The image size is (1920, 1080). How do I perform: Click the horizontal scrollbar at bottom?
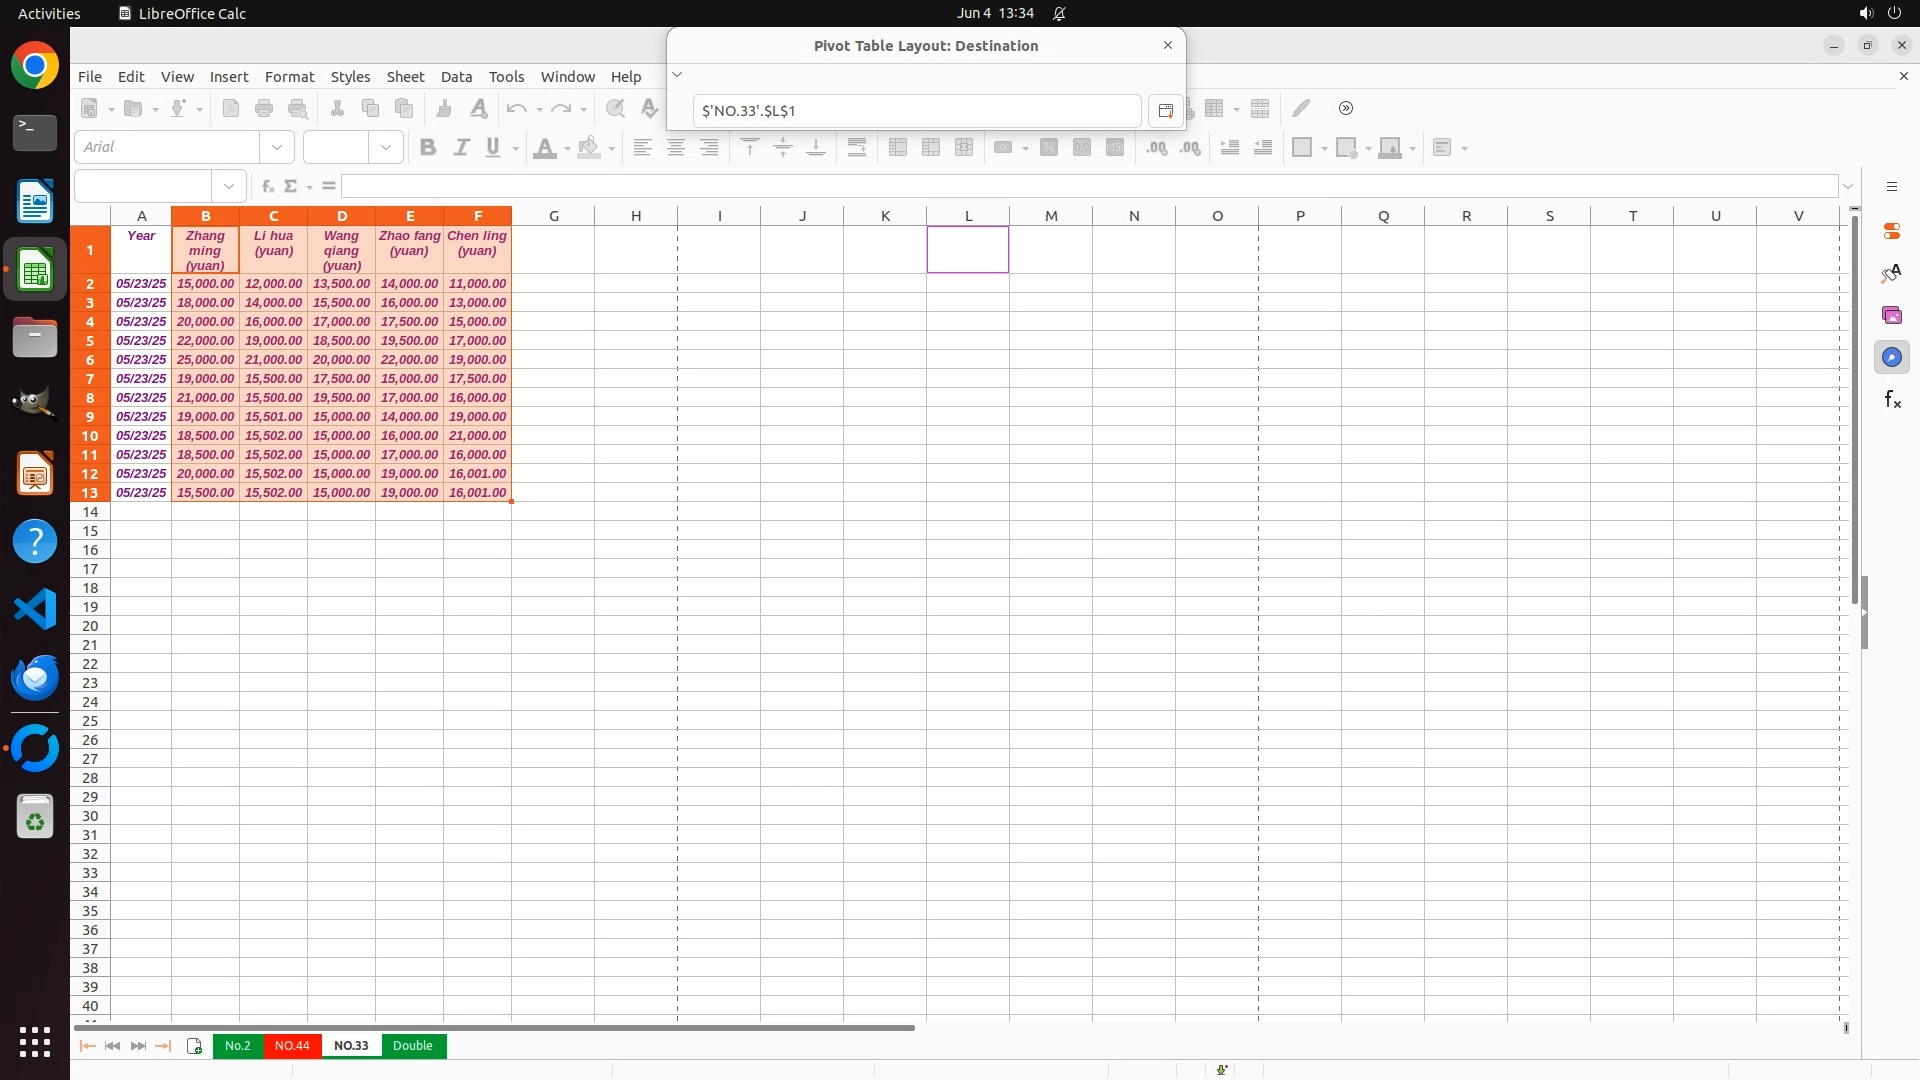tap(494, 1027)
